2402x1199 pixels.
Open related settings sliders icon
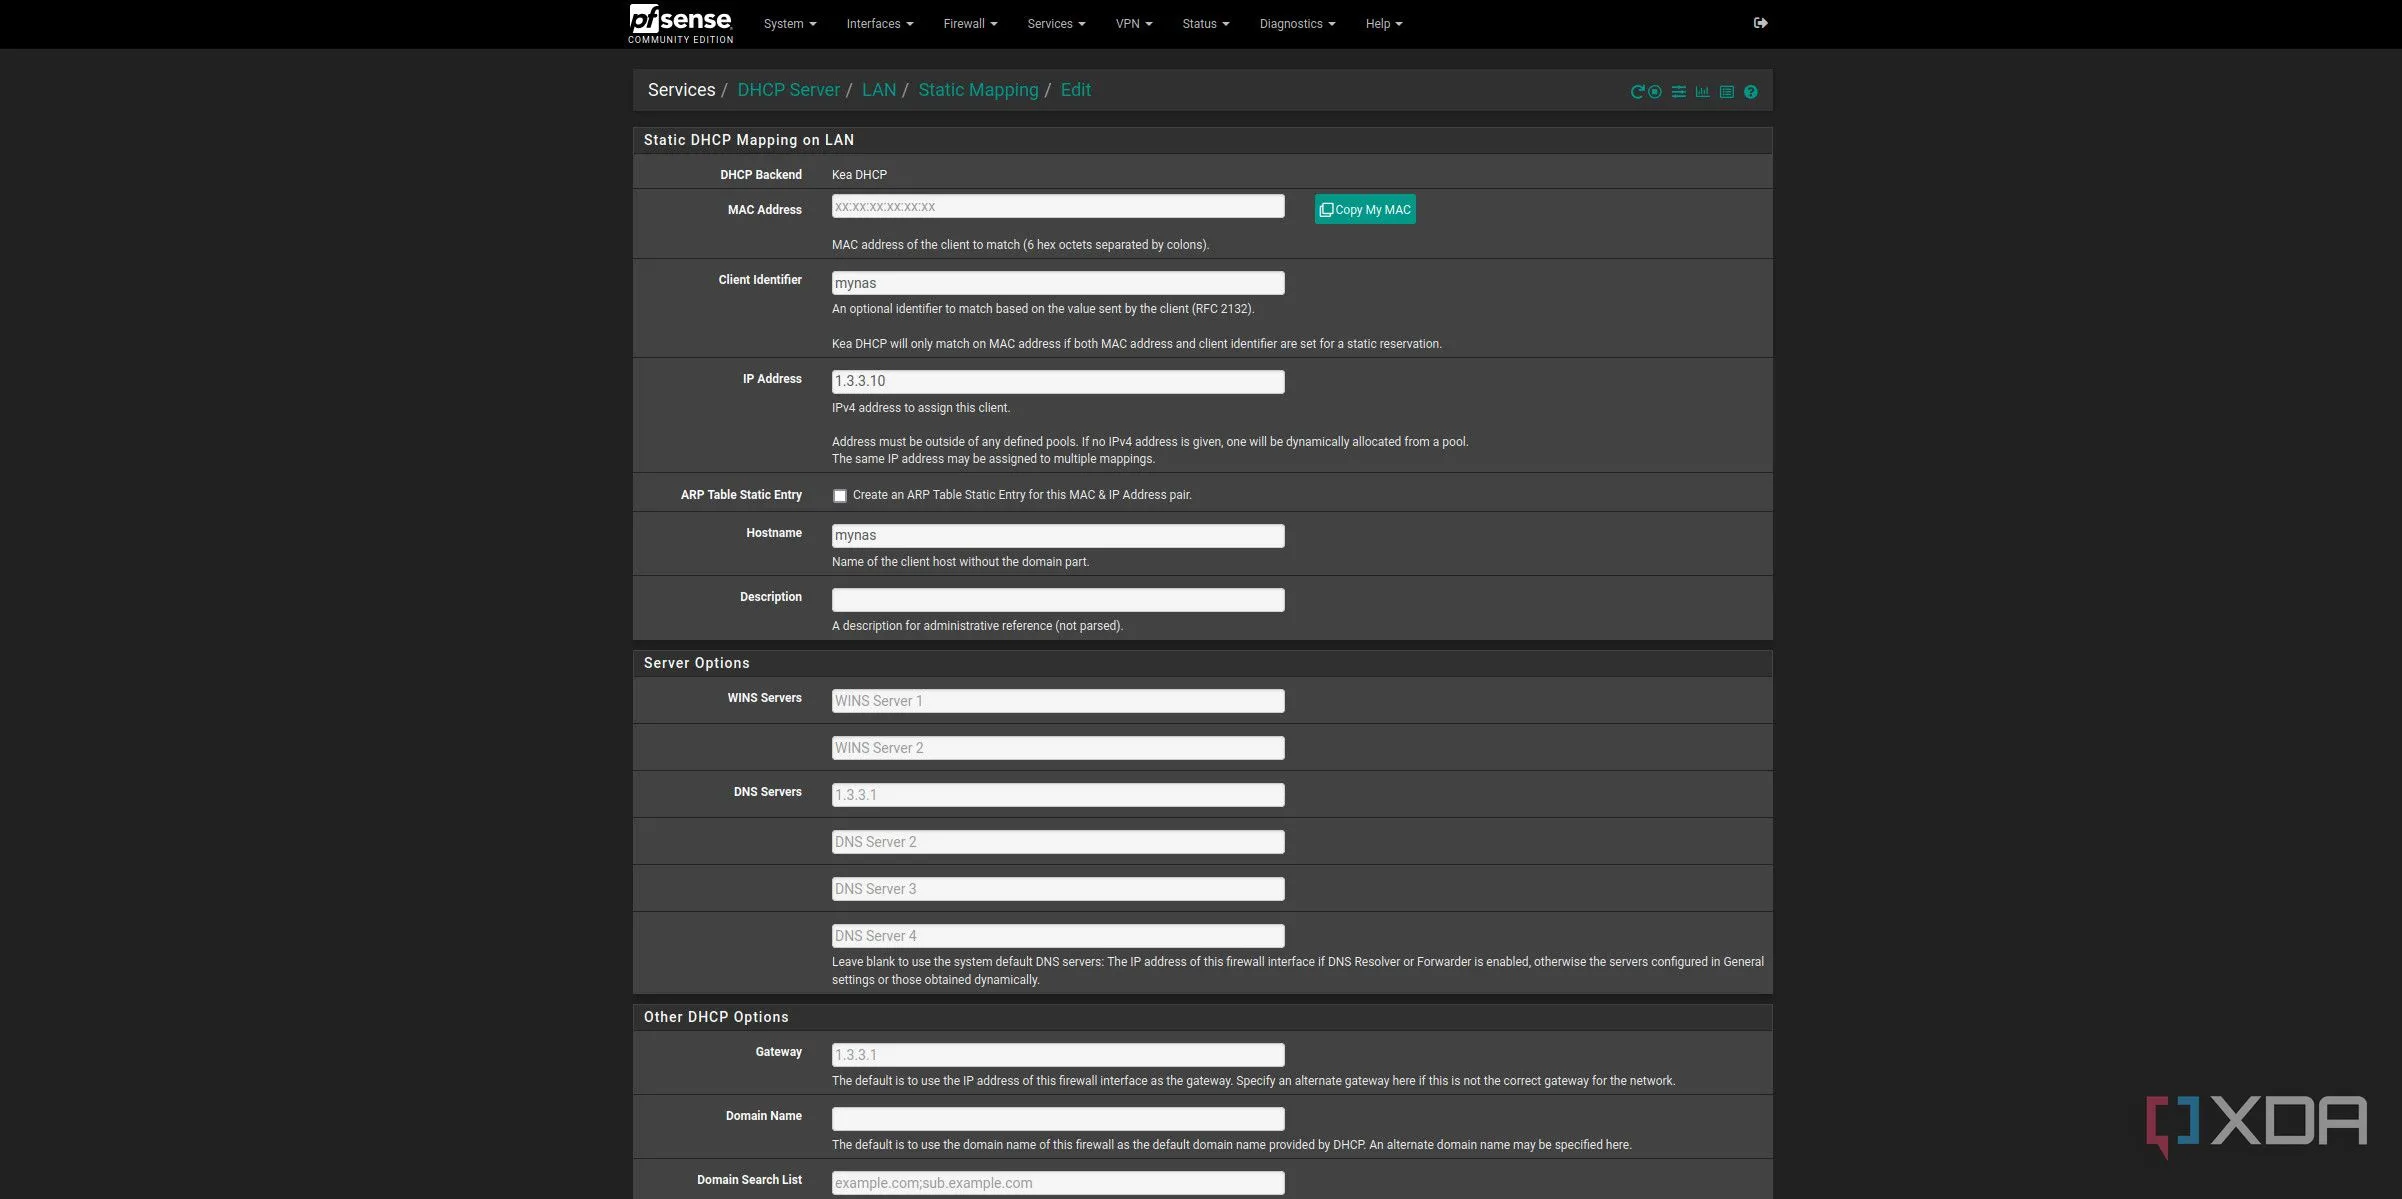tap(1679, 92)
